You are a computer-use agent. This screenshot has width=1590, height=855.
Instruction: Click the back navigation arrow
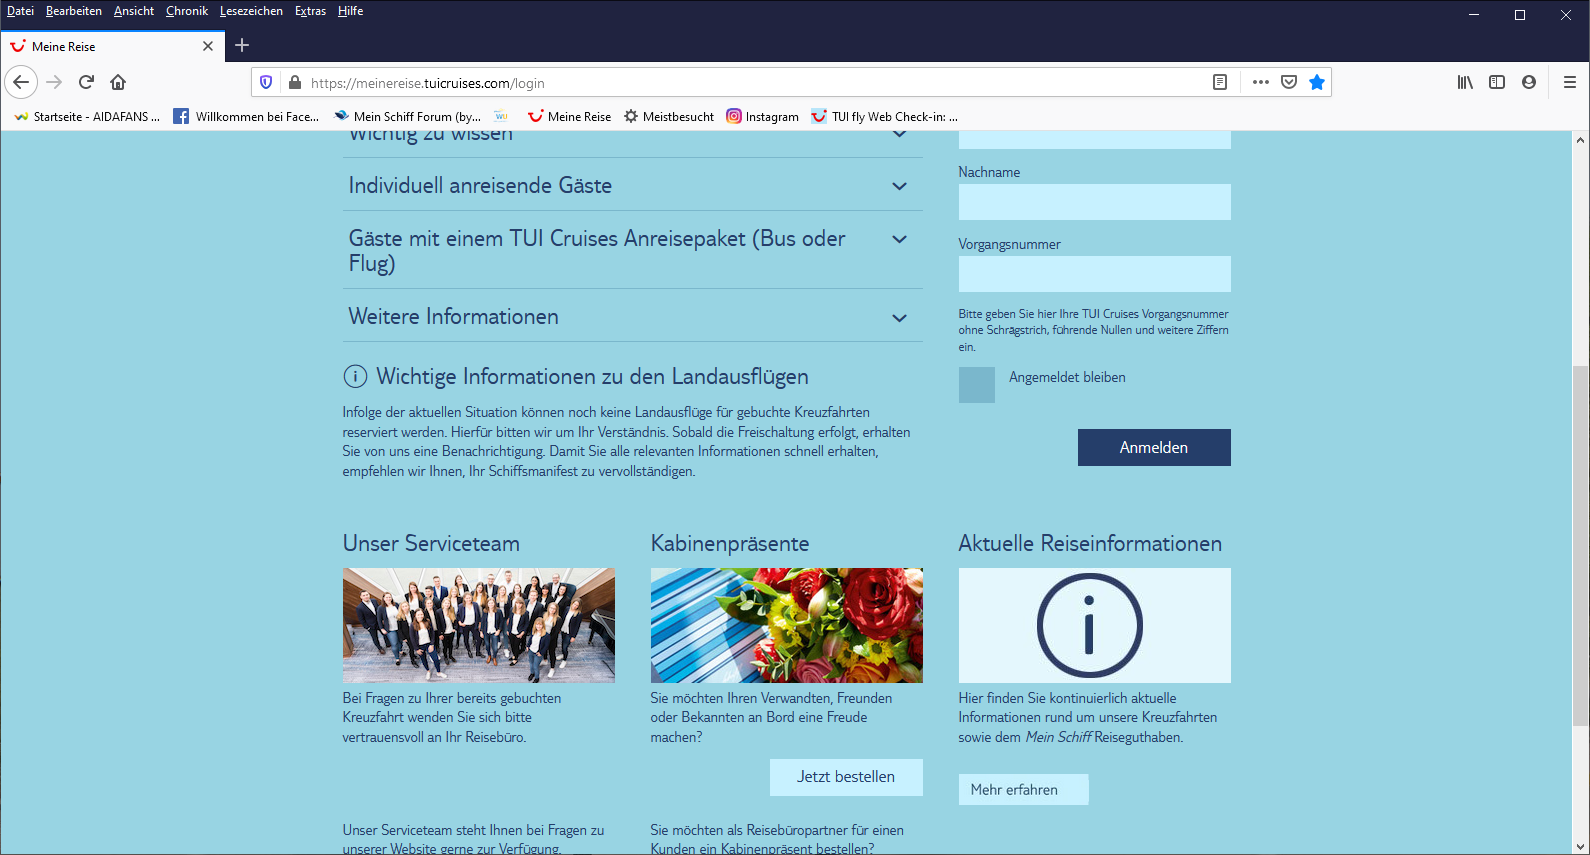tap(21, 82)
